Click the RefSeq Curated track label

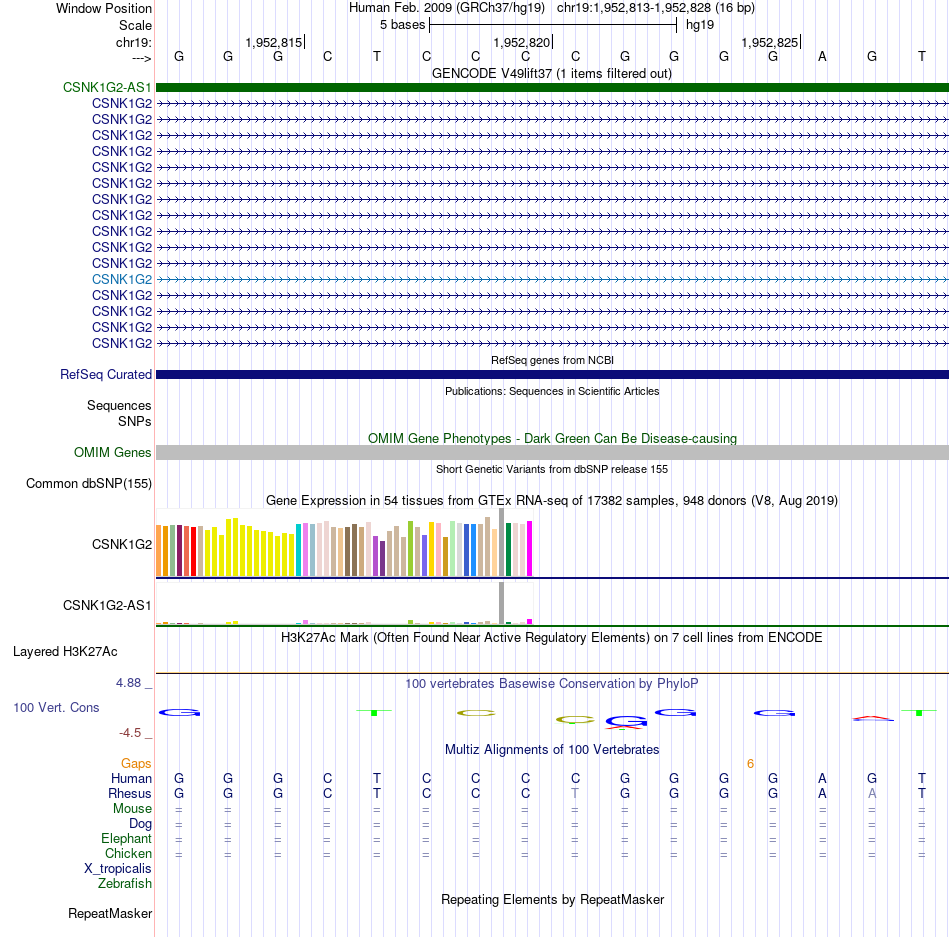point(106,374)
